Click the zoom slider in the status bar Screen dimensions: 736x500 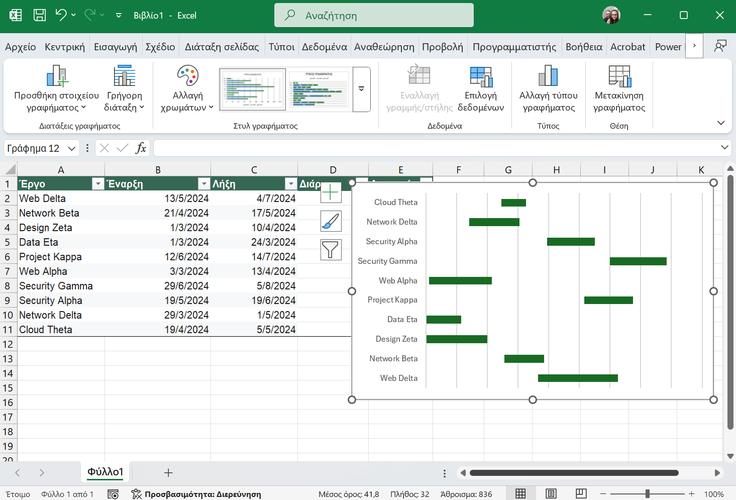click(648, 494)
